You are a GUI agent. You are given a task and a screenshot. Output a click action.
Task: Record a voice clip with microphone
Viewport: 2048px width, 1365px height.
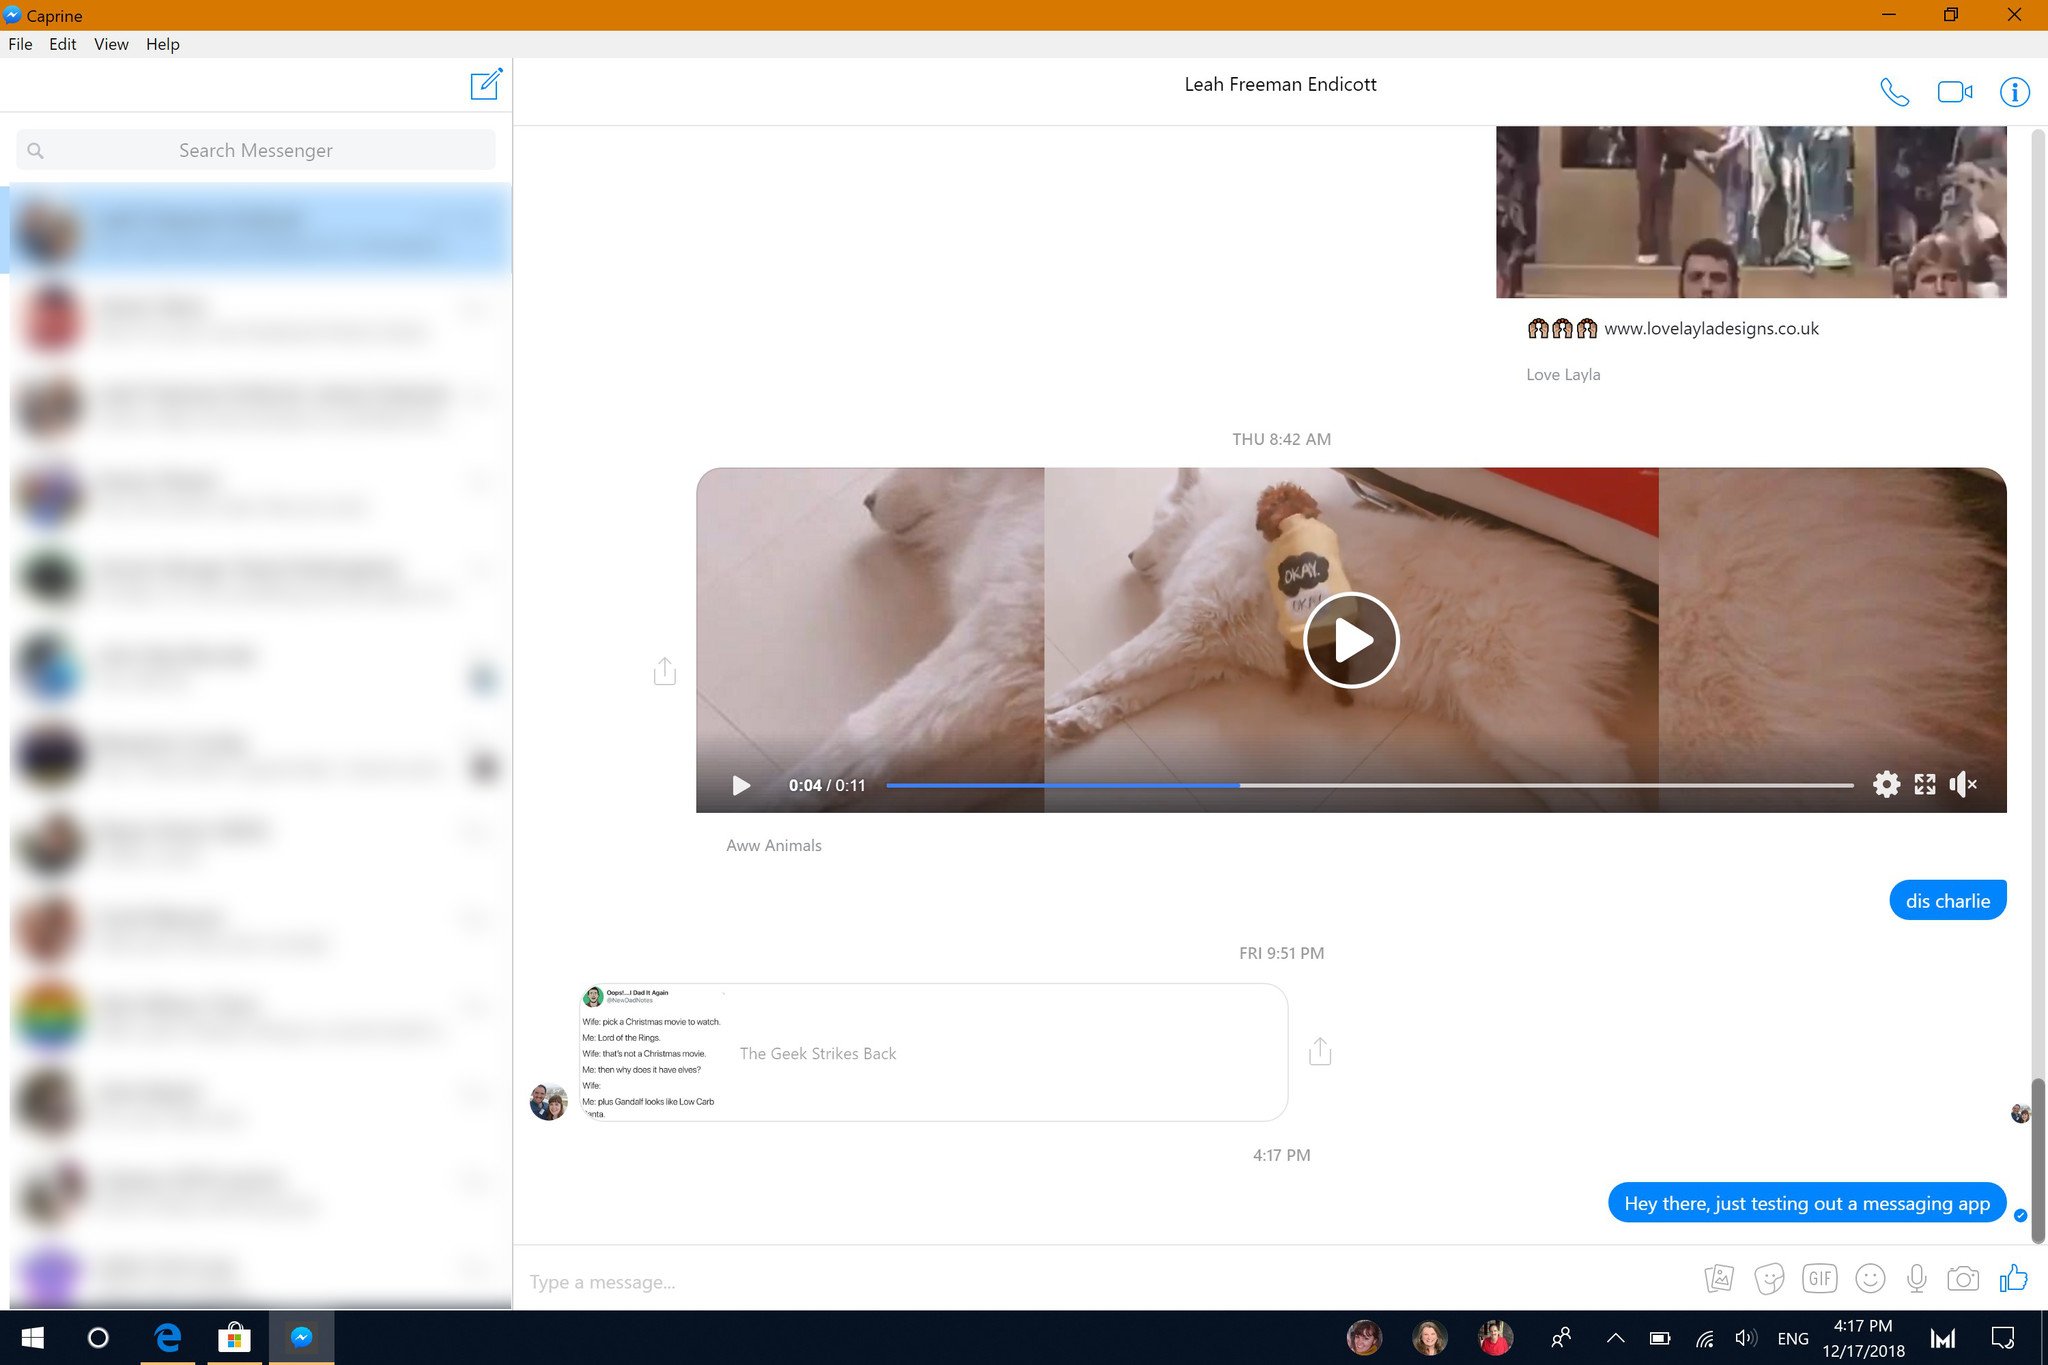tap(1916, 1279)
